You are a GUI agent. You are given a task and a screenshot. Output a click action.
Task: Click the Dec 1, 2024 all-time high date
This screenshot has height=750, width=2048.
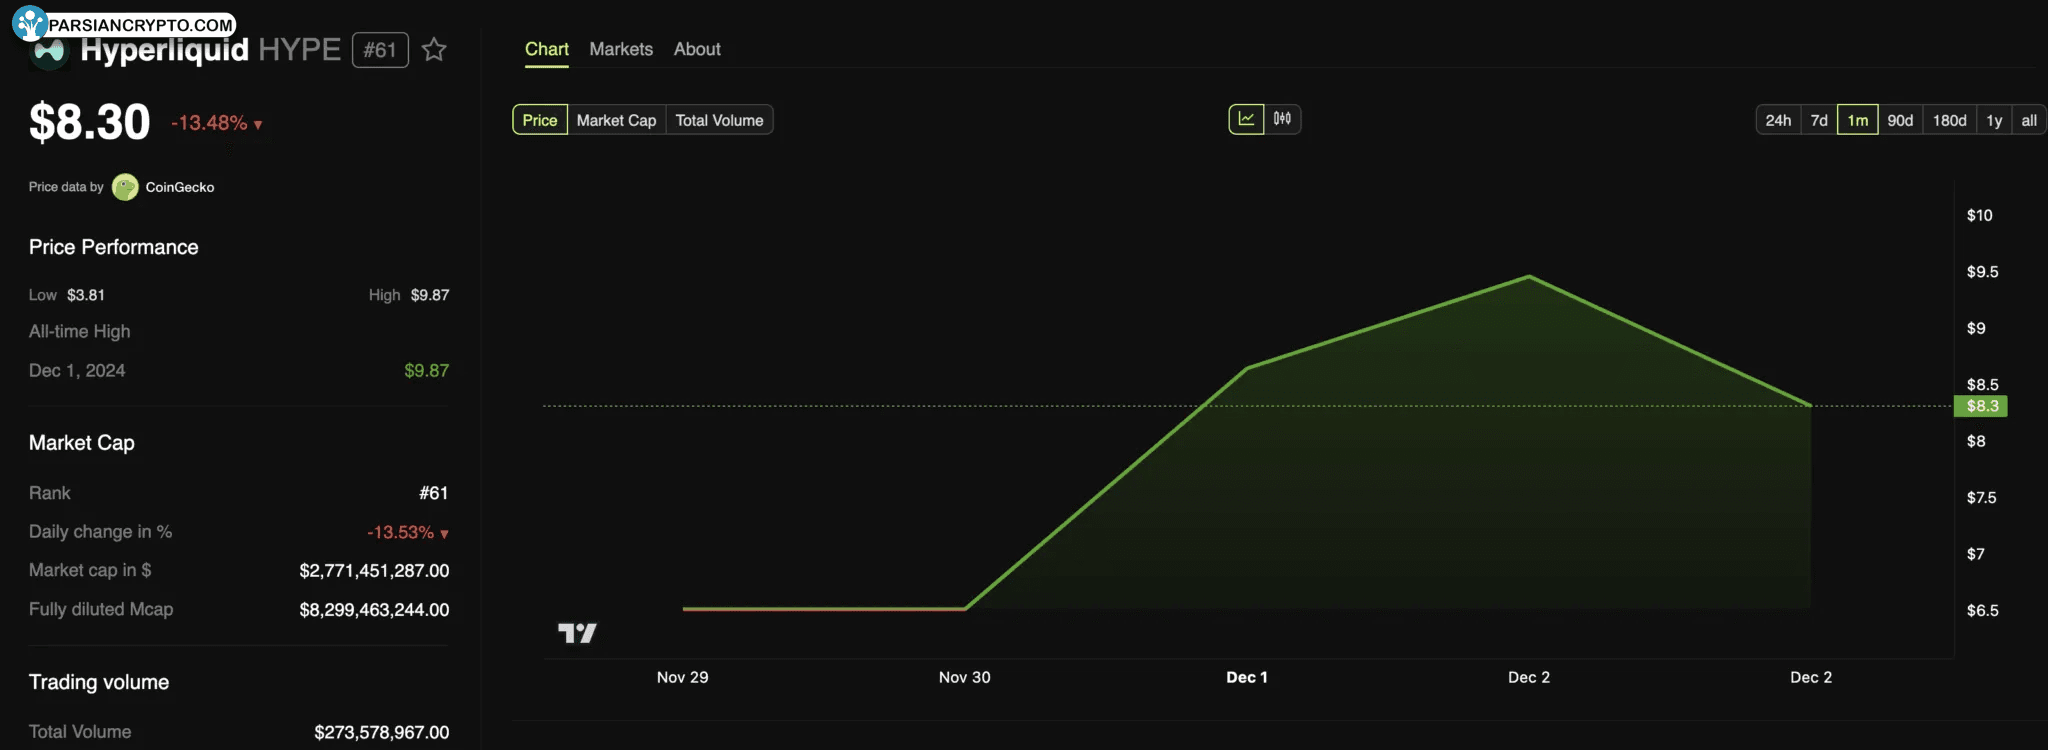(x=77, y=370)
